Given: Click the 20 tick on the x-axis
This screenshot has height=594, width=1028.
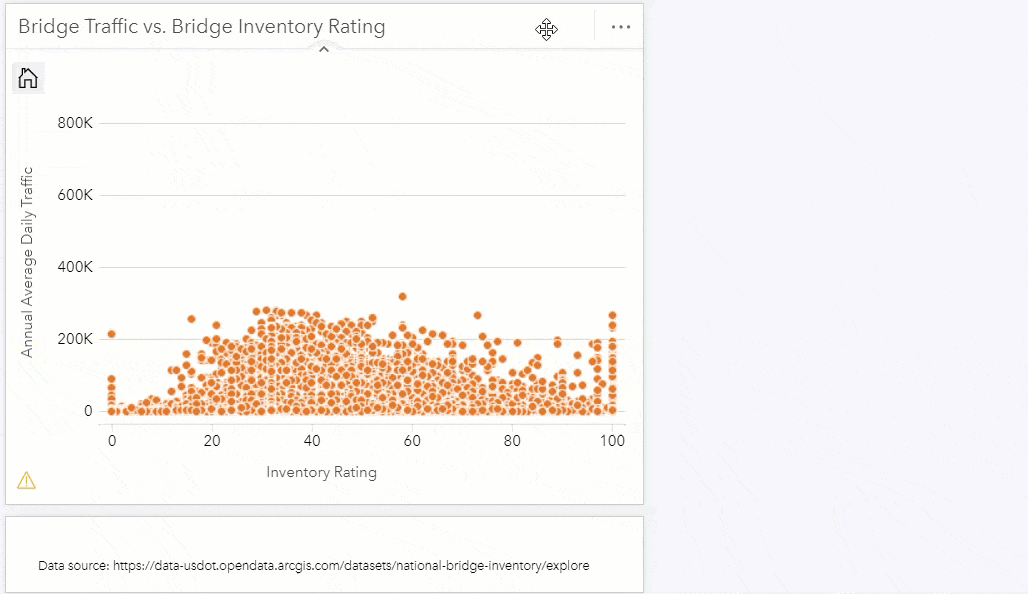Looking at the screenshot, I should 212,440.
